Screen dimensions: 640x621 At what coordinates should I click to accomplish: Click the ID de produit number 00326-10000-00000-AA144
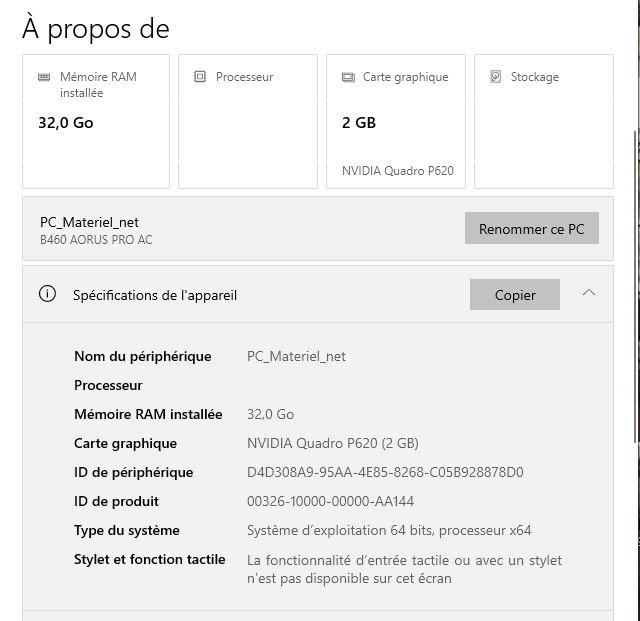(330, 501)
